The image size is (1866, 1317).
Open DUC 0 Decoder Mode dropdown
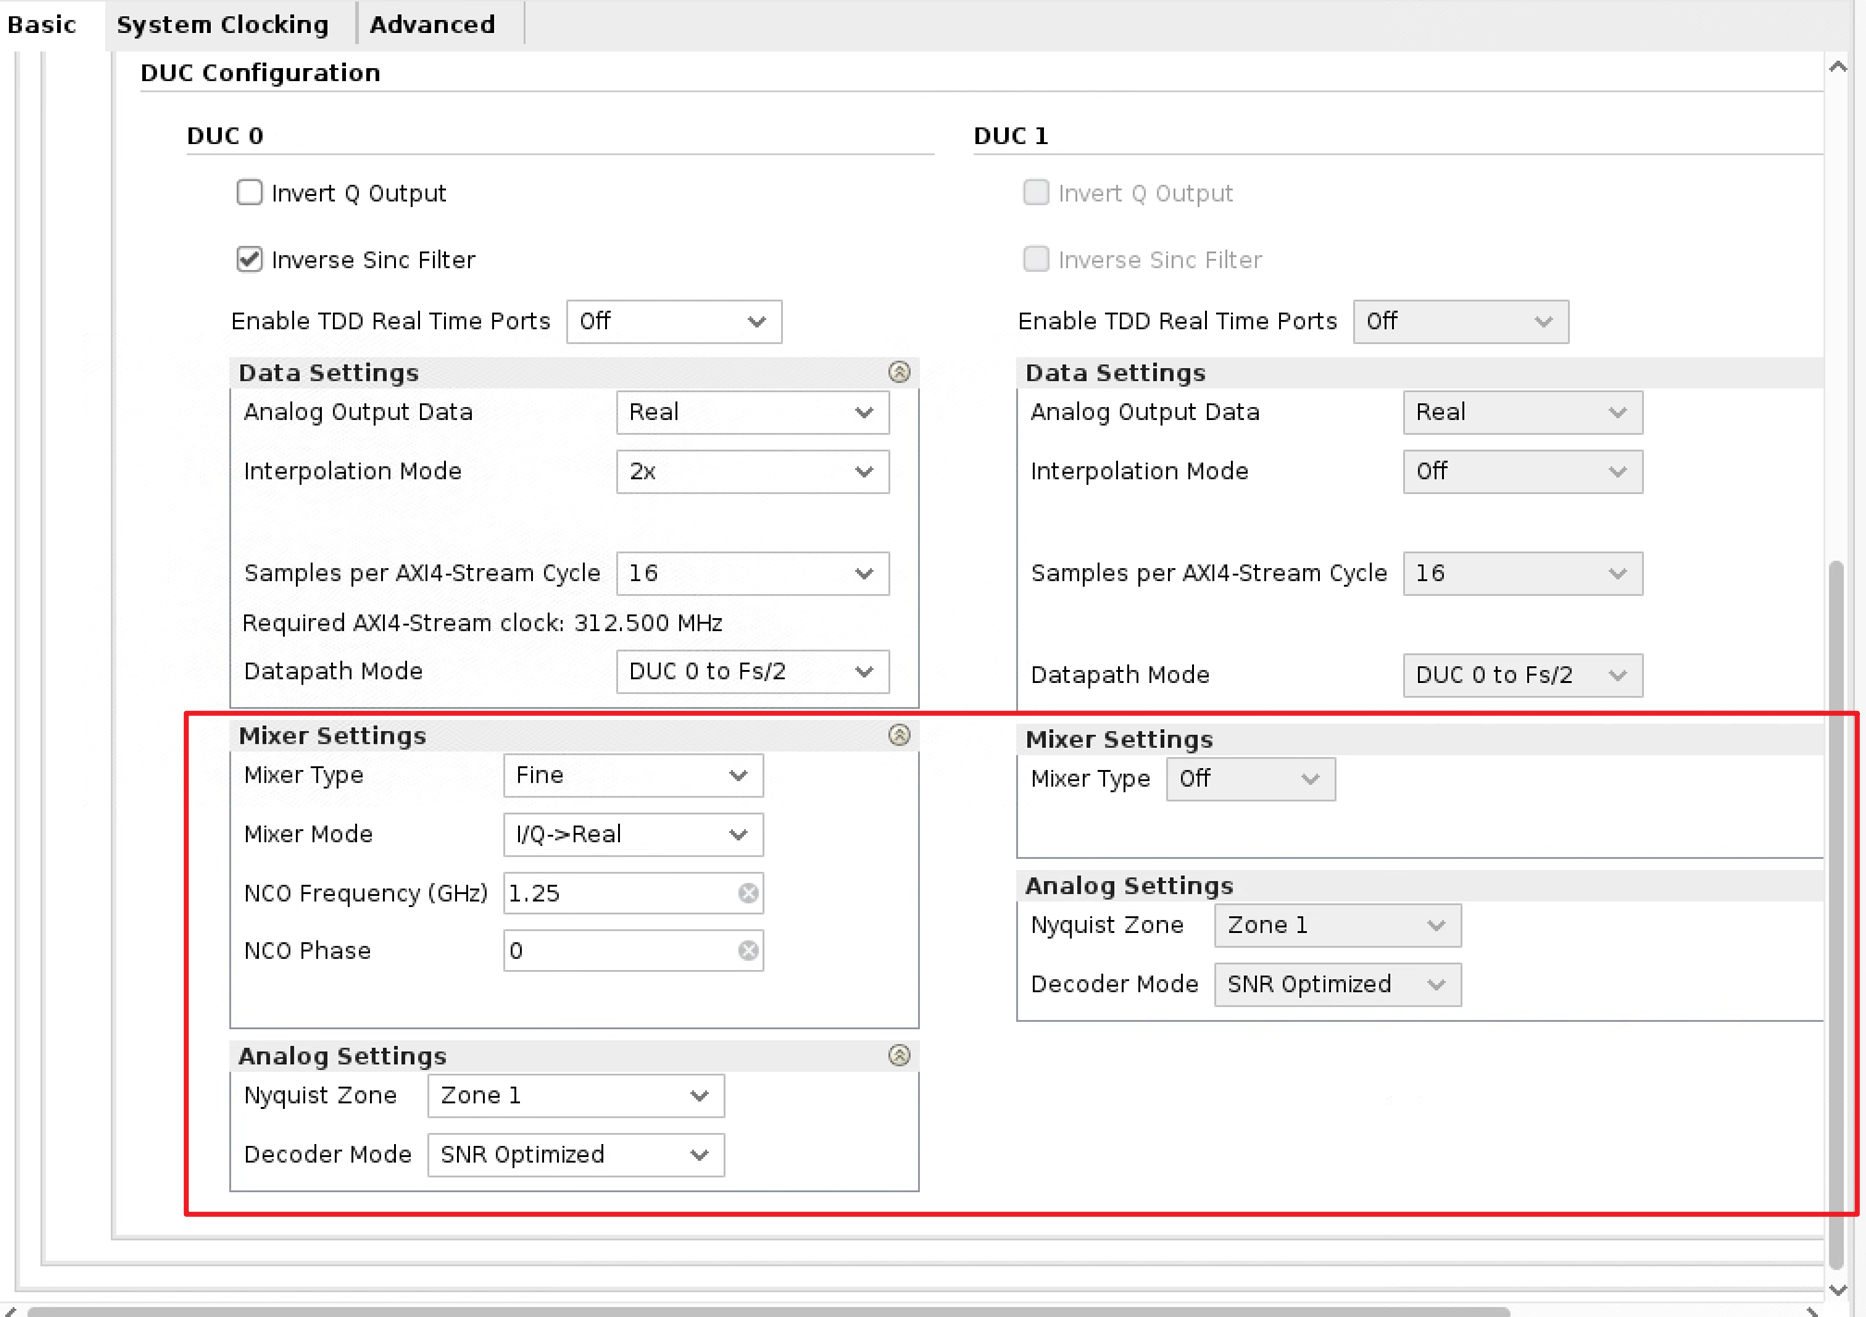(575, 1154)
